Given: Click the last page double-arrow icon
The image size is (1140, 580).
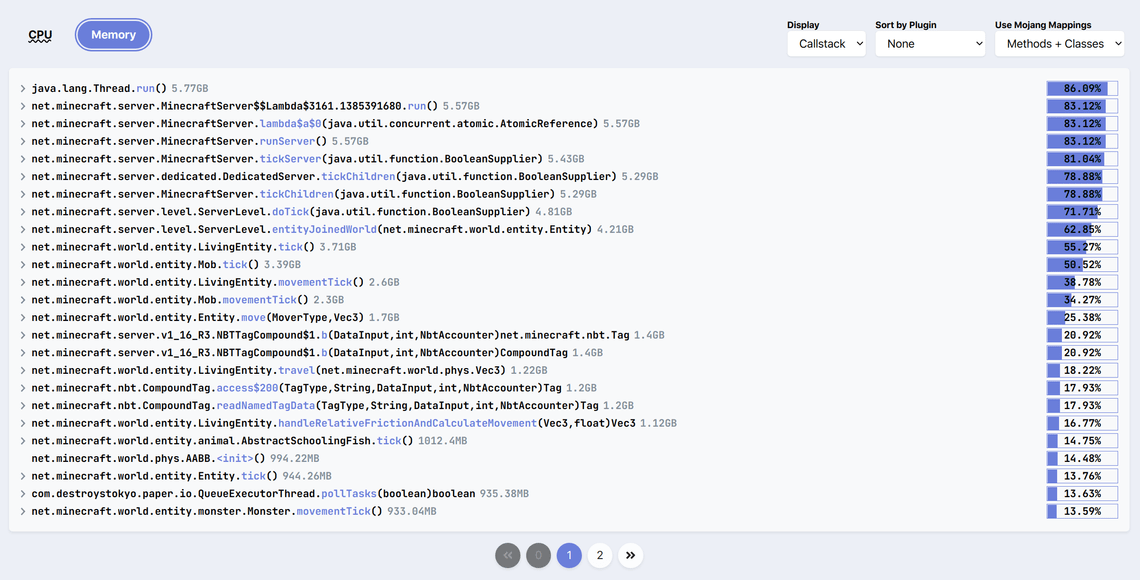Looking at the screenshot, I should click(630, 555).
